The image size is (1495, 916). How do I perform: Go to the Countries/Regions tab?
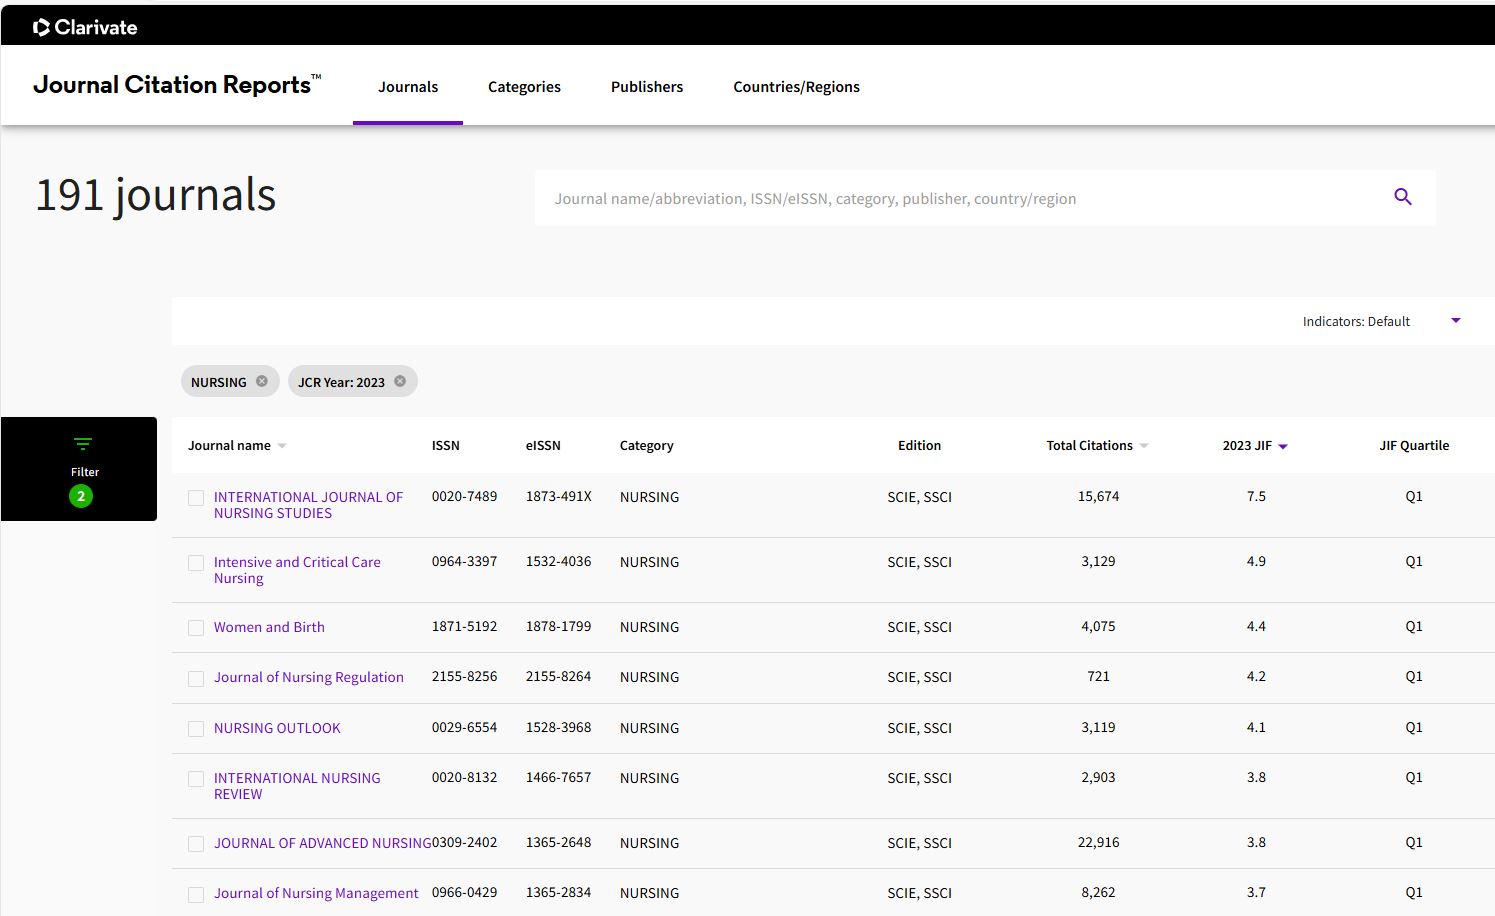796,87
